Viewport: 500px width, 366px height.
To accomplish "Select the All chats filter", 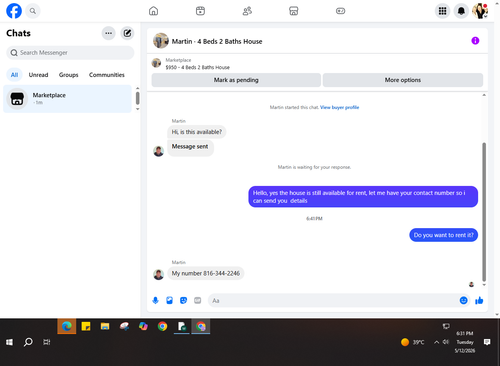I will pyautogui.click(x=14, y=75).
